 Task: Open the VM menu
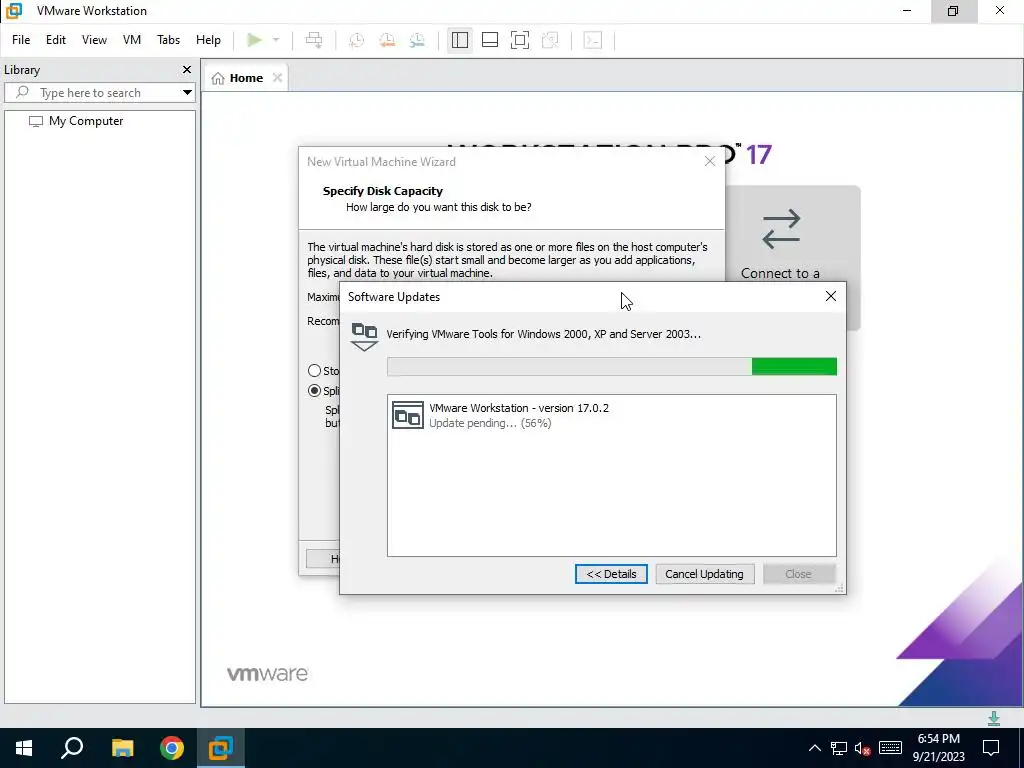(132, 40)
